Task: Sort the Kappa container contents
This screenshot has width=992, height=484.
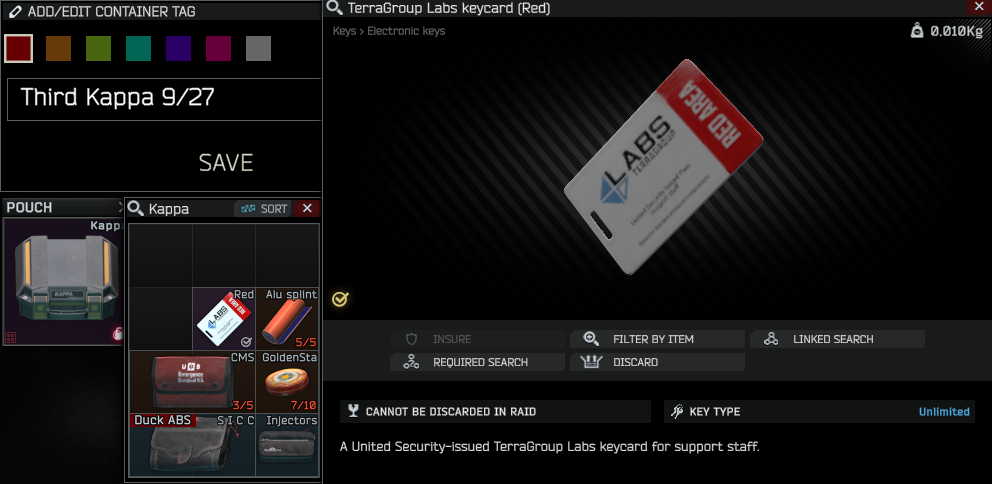Action: click(x=264, y=209)
